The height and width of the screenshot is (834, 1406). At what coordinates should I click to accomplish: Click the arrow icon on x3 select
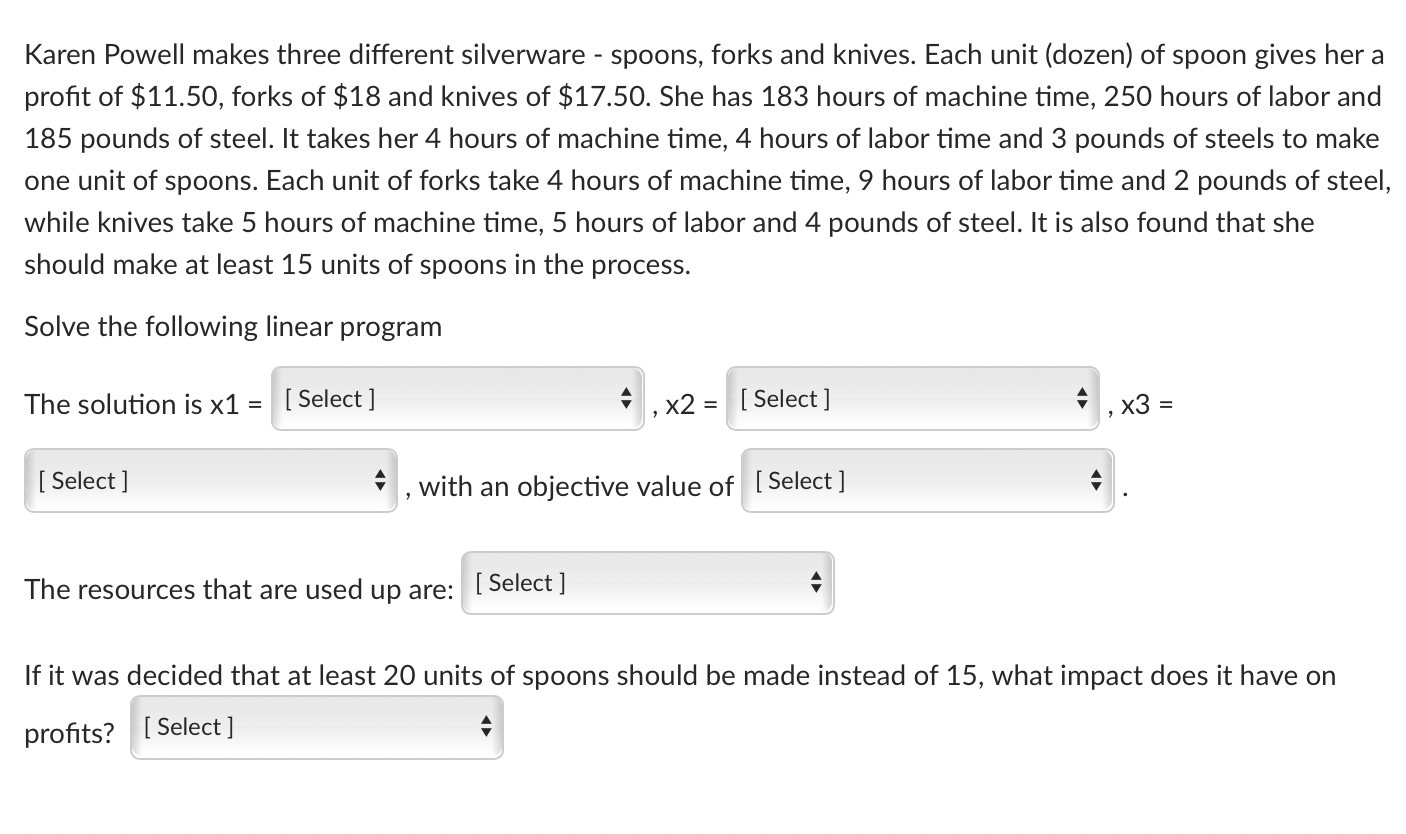tap(381, 481)
